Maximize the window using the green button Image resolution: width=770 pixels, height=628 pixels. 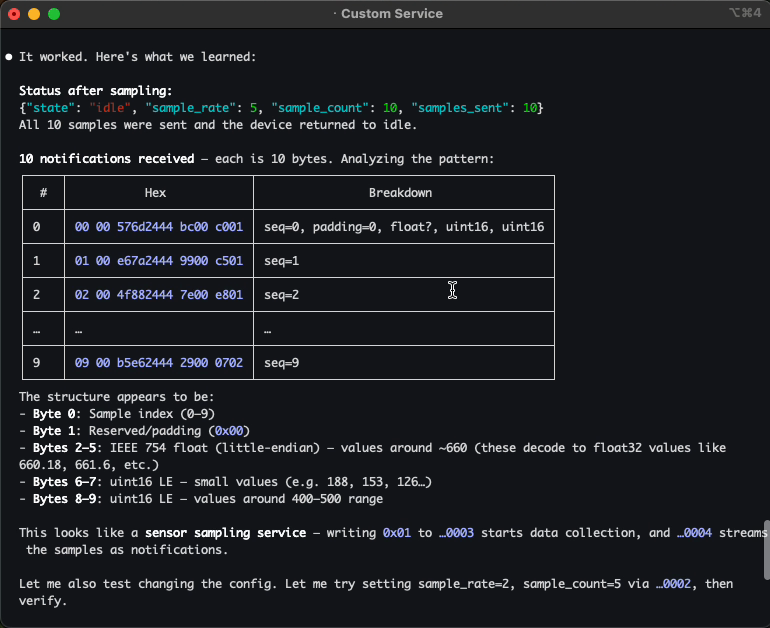[54, 14]
